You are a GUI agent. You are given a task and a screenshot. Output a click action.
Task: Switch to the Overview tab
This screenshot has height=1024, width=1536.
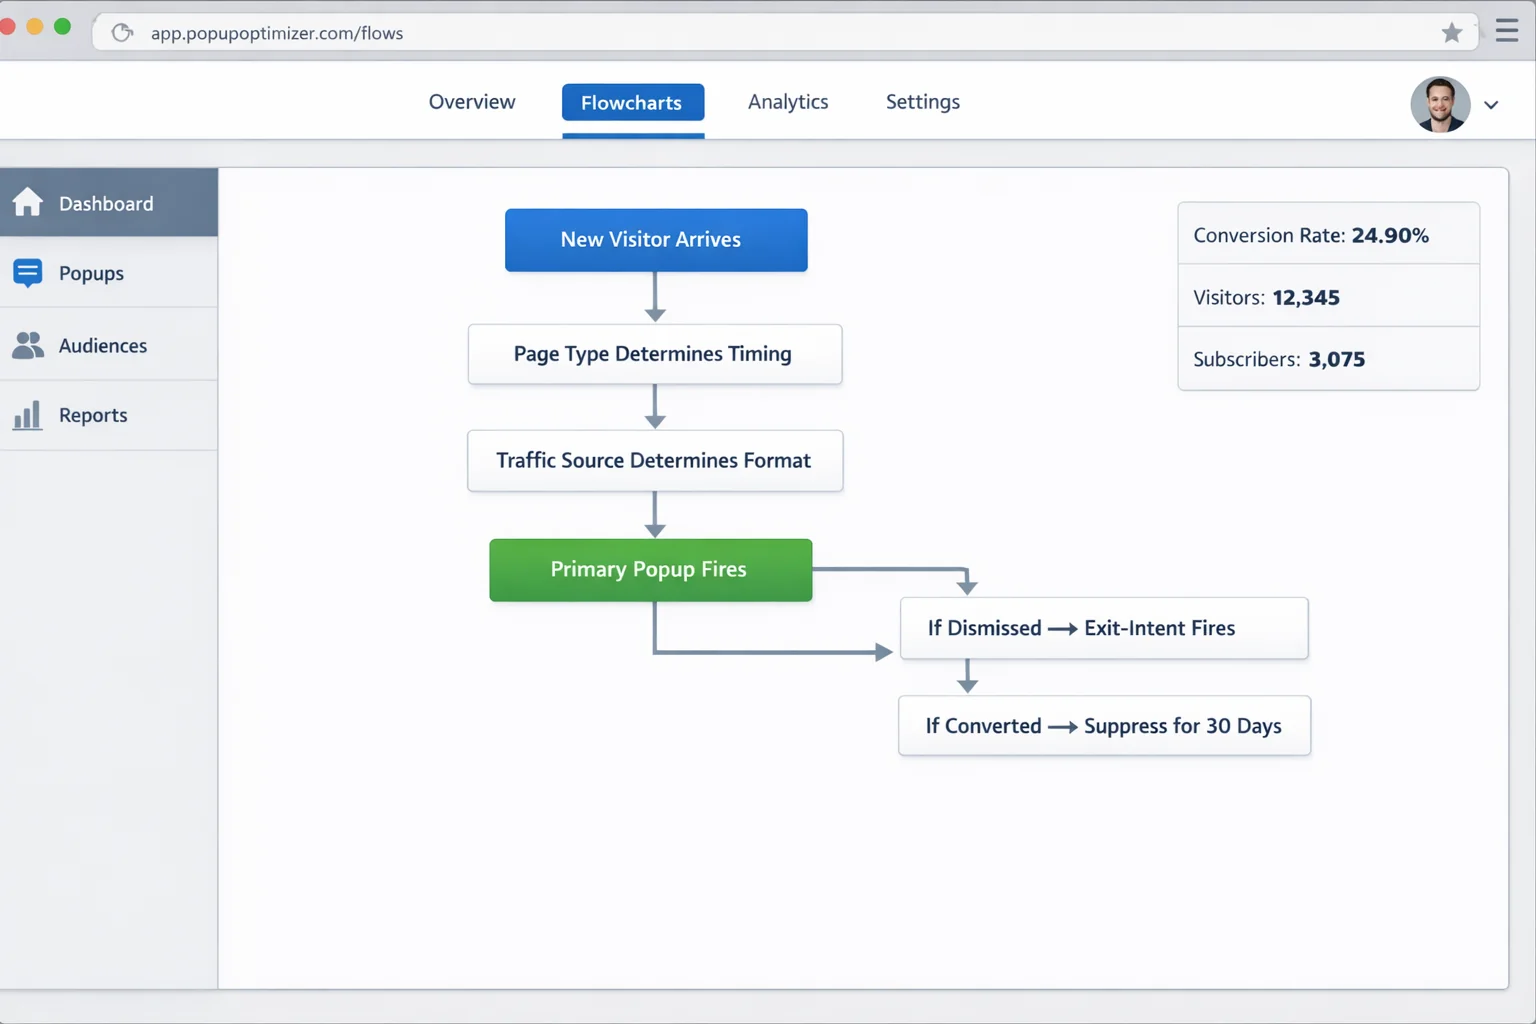(x=471, y=101)
